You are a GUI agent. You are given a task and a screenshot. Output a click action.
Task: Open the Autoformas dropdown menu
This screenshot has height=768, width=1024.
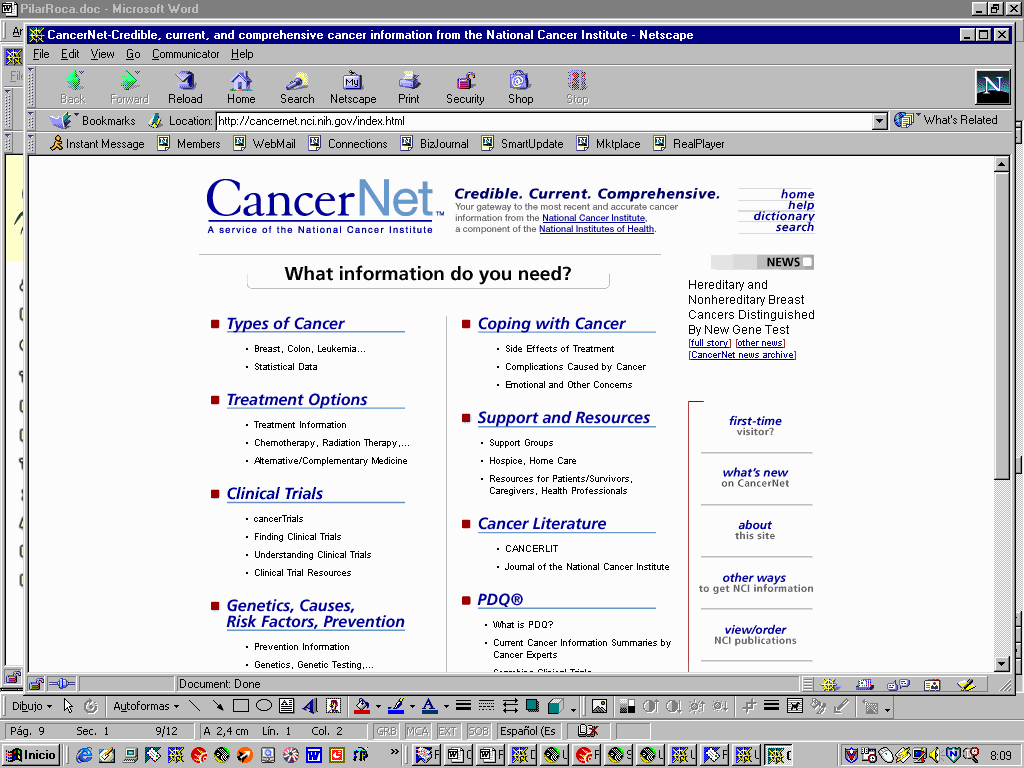pos(146,706)
